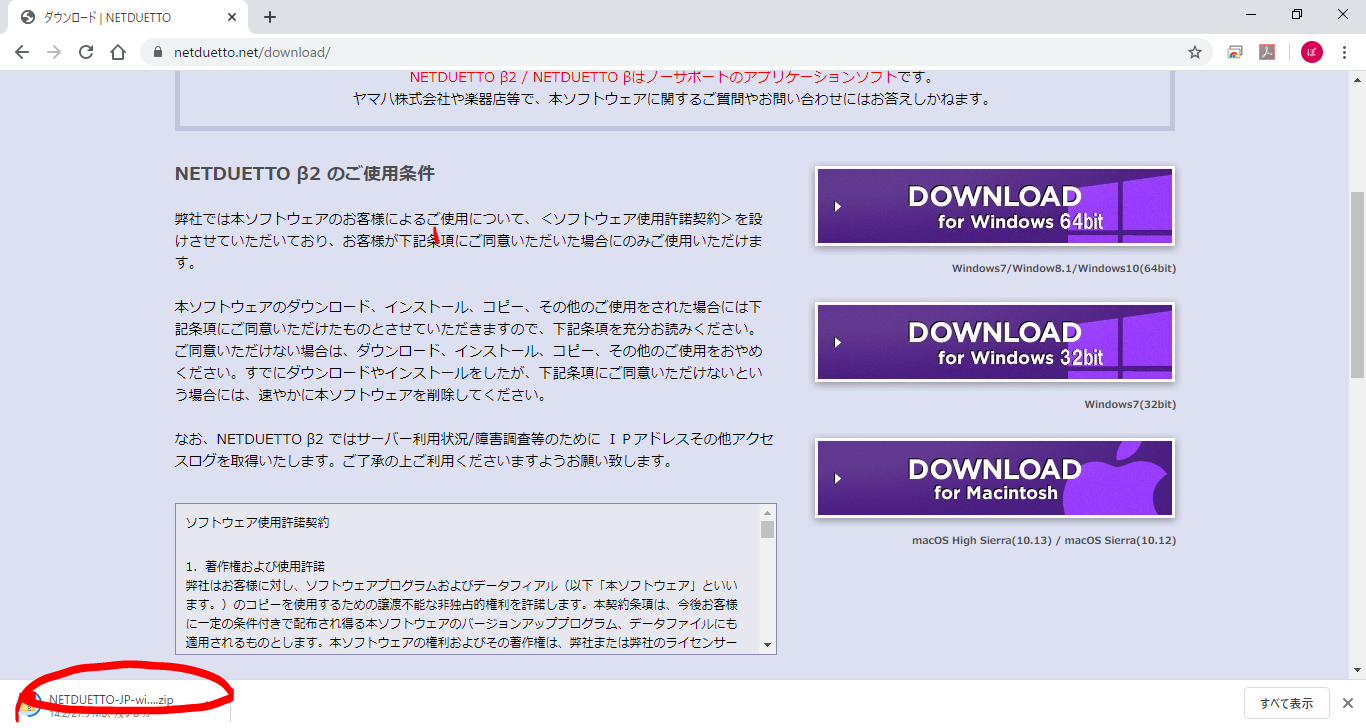Download NETDUETTO for Macintosh
The width and height of the screenshot is (1366, 728).
point(995,478)
